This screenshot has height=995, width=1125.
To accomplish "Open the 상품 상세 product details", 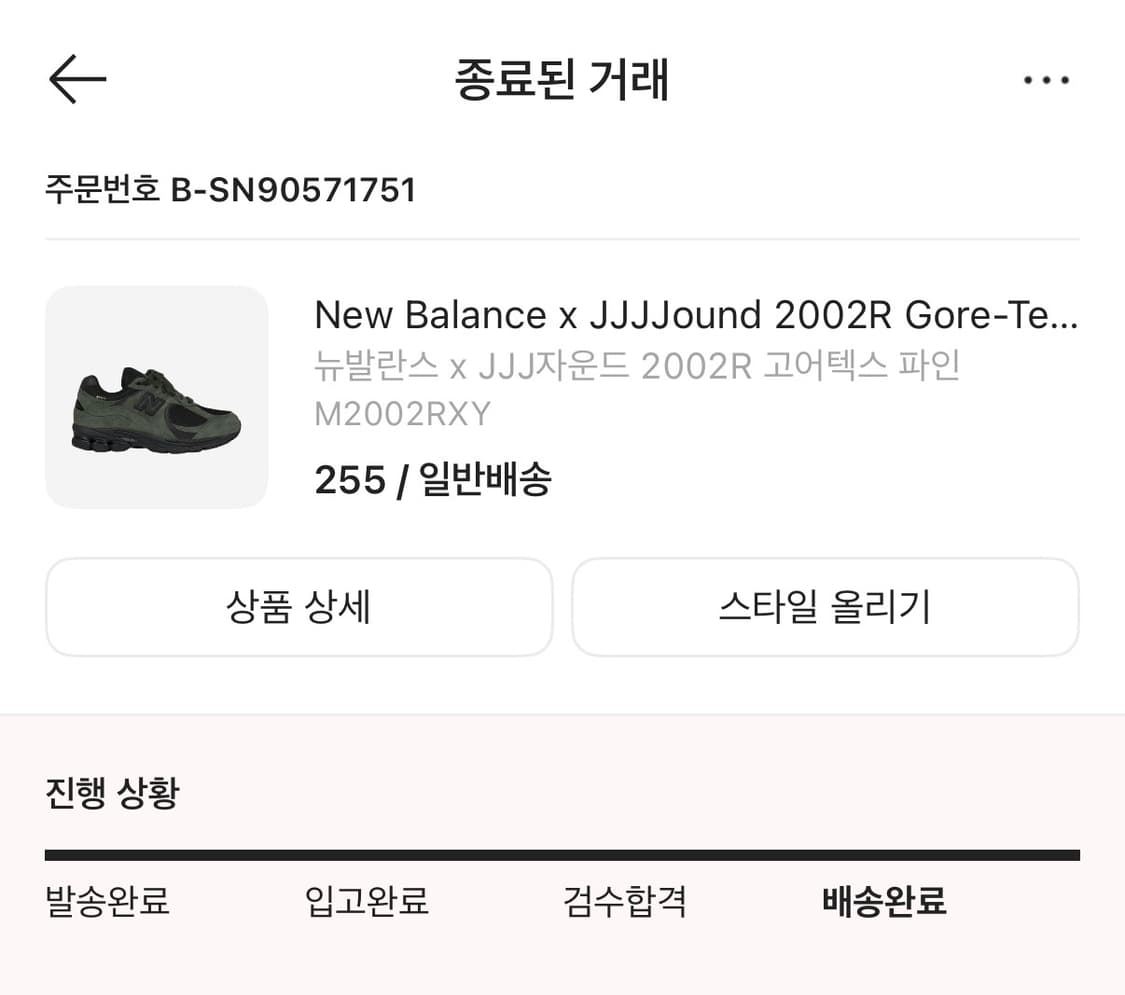I will click(x=299, y=607).
